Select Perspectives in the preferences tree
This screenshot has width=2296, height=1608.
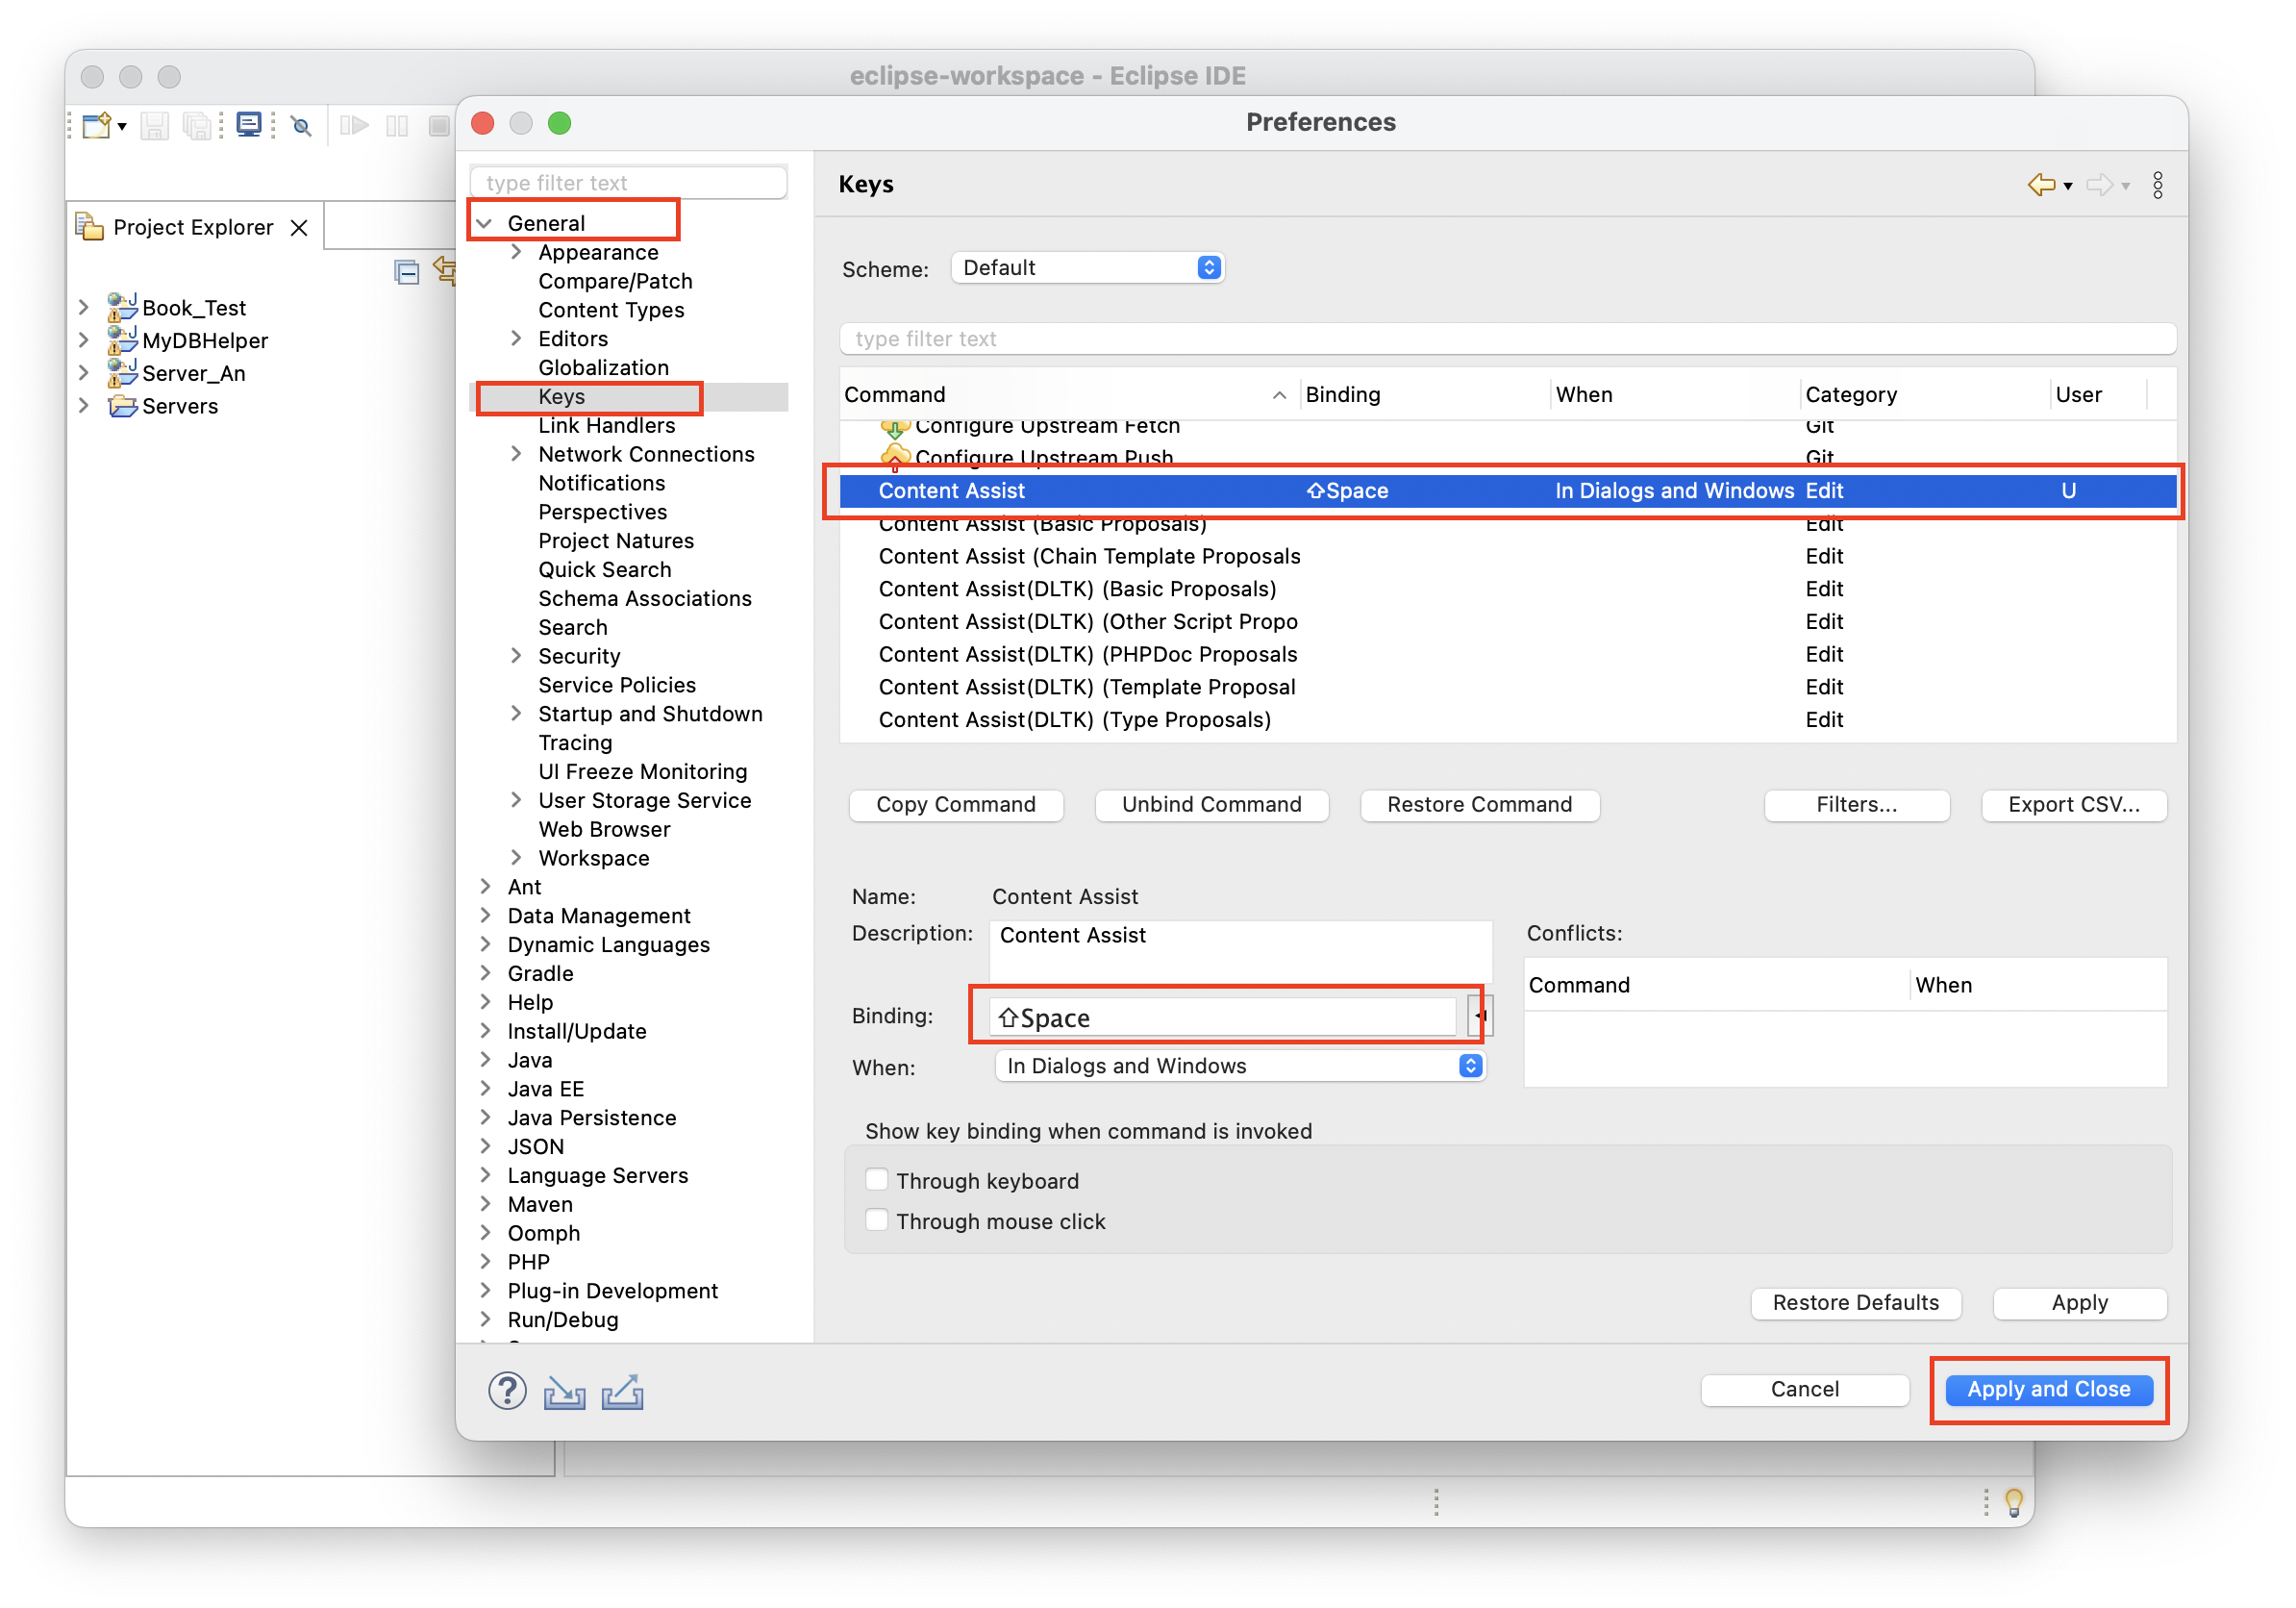click(x=602, y=512)
